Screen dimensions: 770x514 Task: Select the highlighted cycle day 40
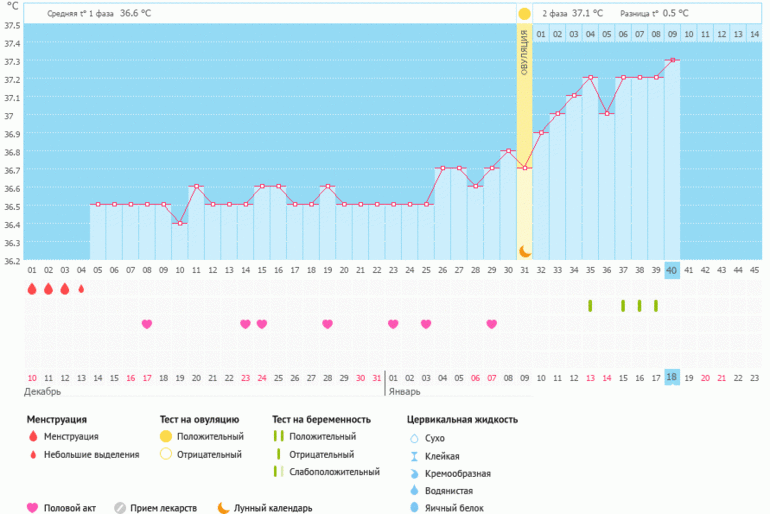point(672,270)
